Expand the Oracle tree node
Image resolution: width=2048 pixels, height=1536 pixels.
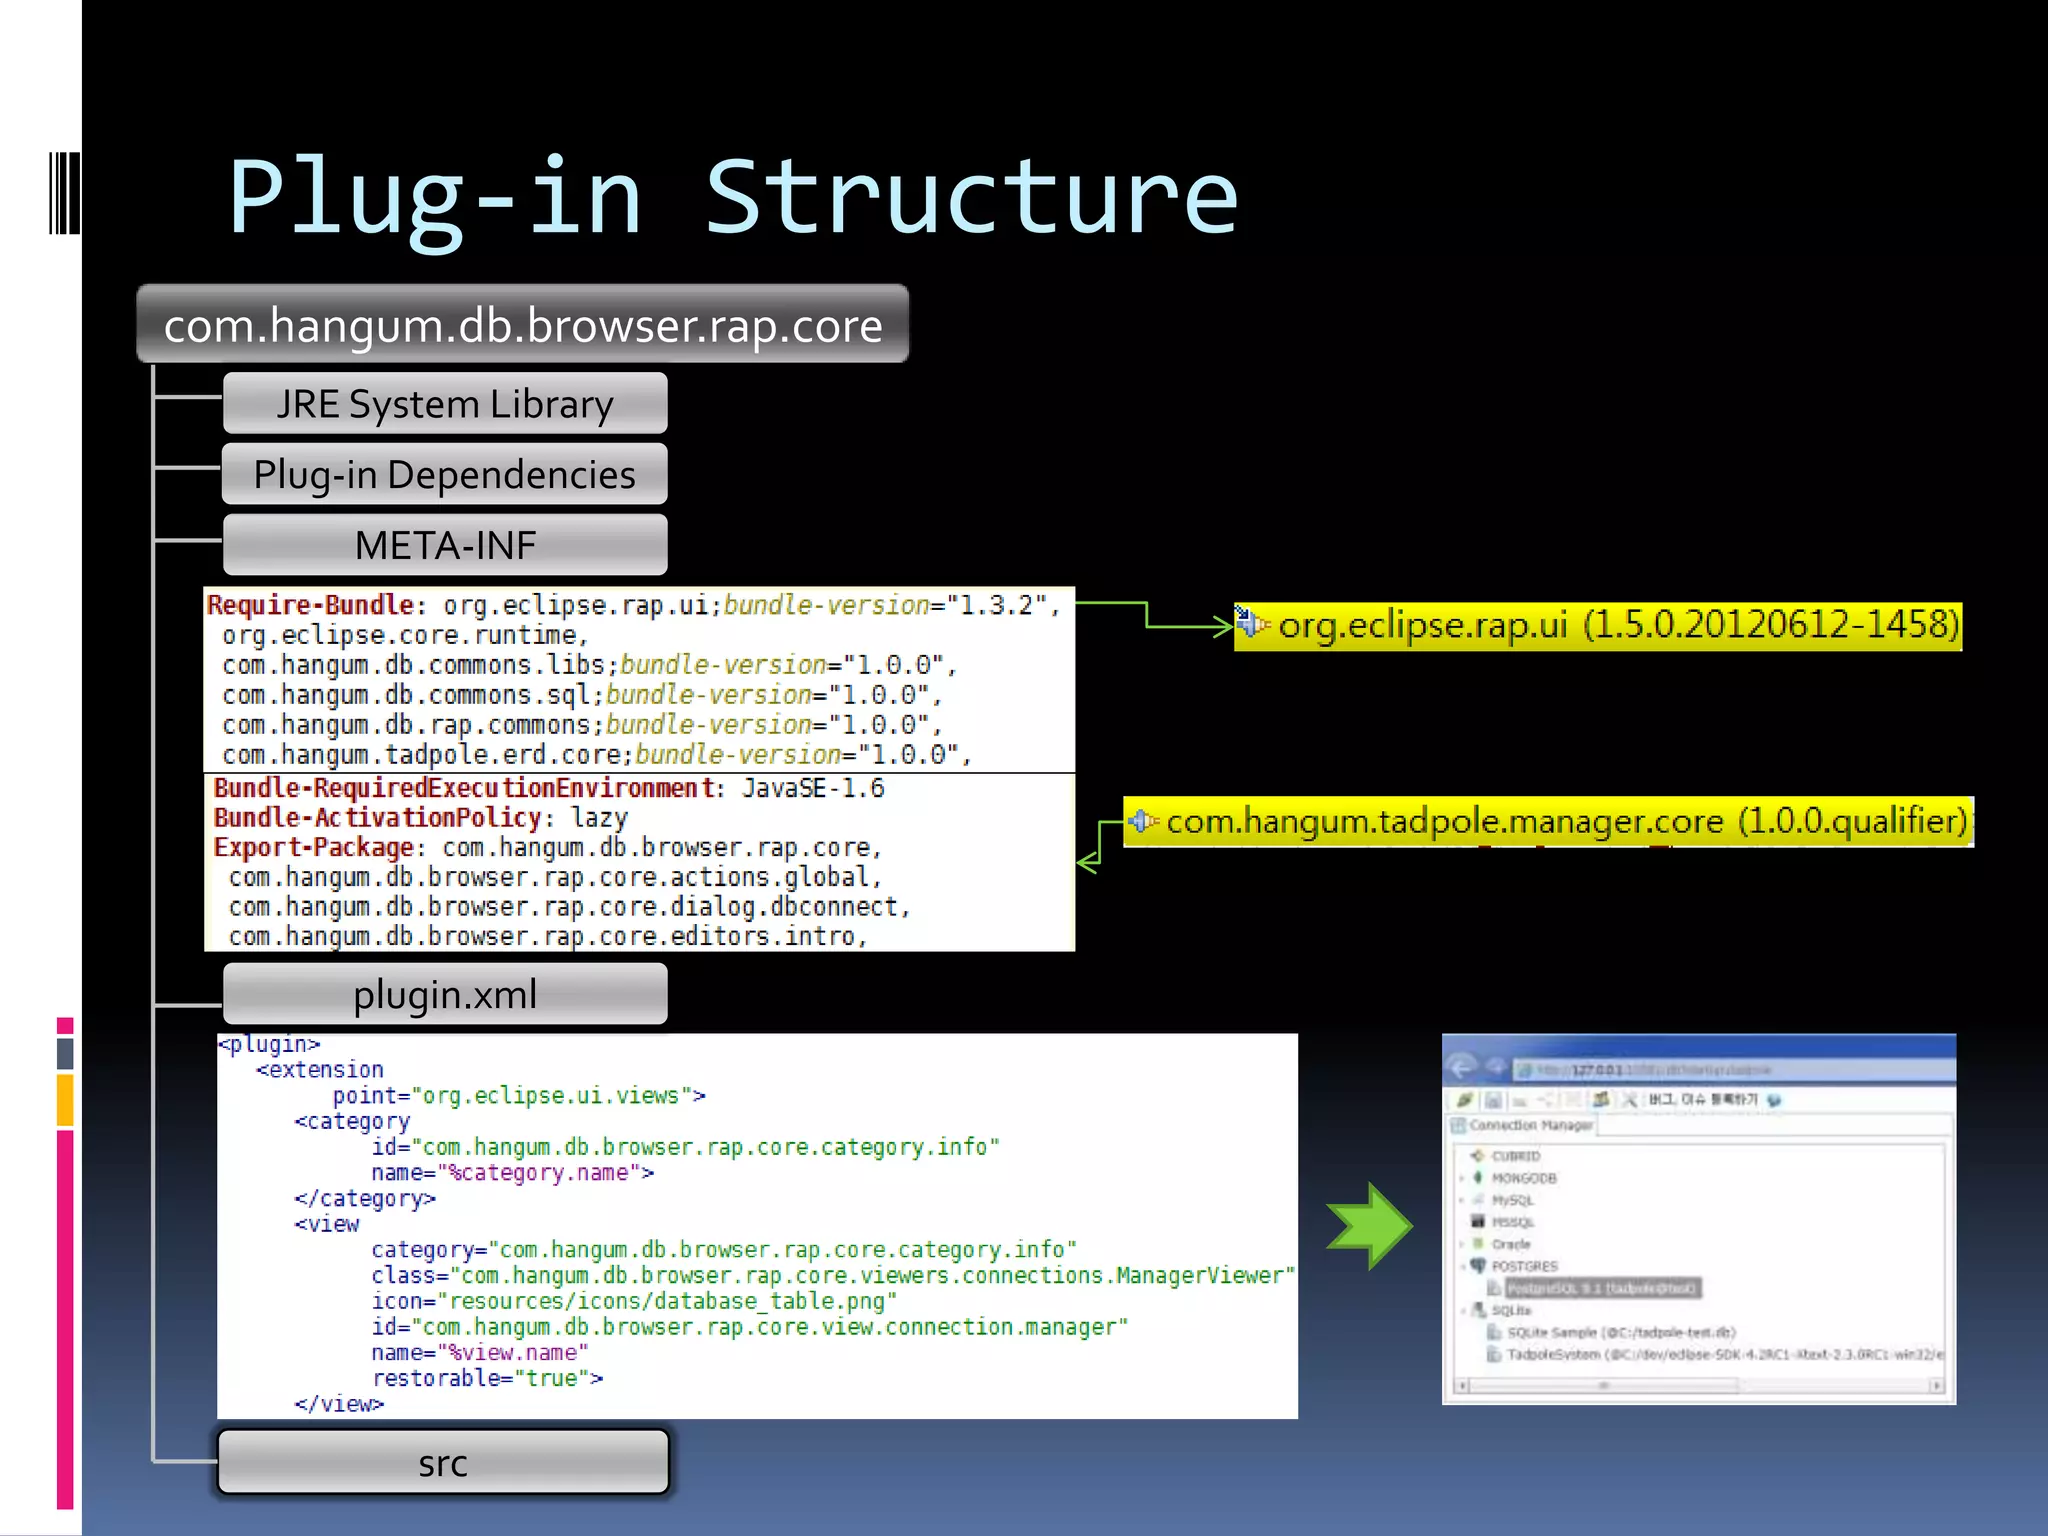[x=1463, y=1244]
